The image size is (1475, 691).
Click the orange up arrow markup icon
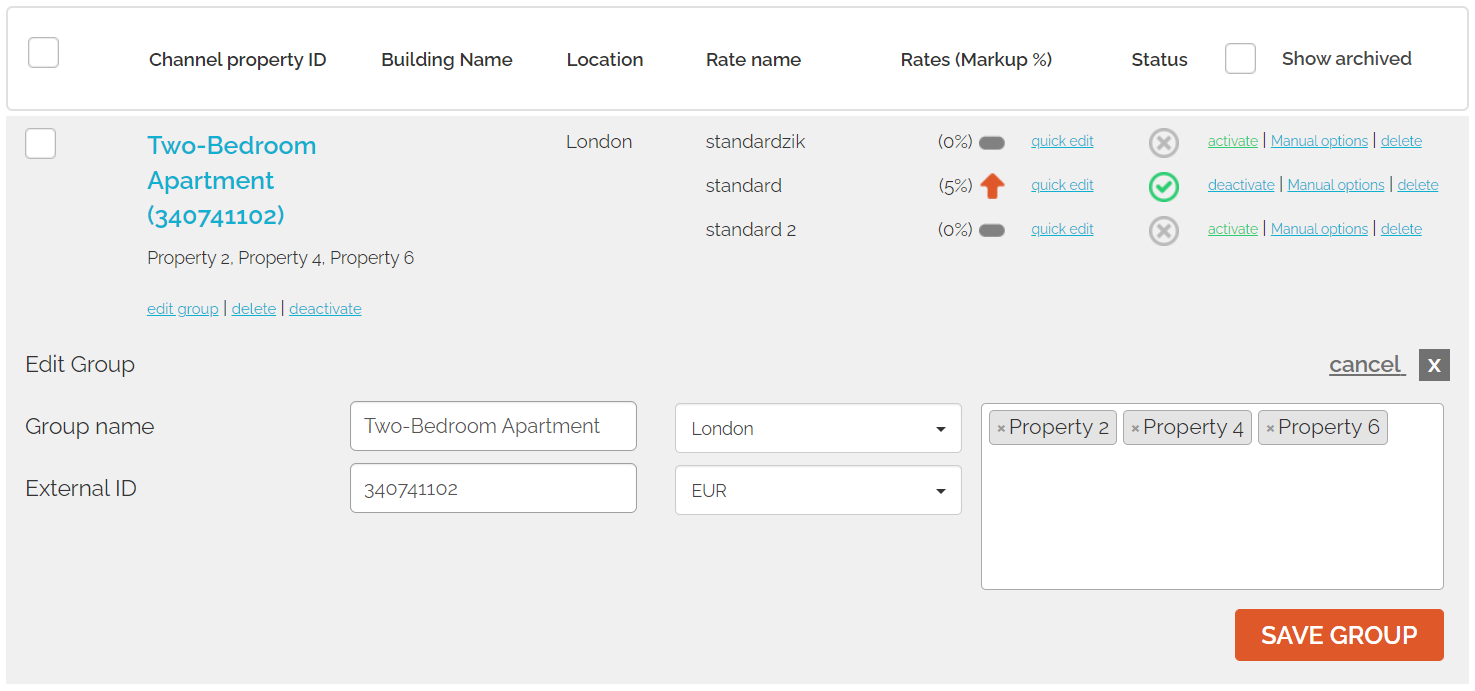(992, 186)
